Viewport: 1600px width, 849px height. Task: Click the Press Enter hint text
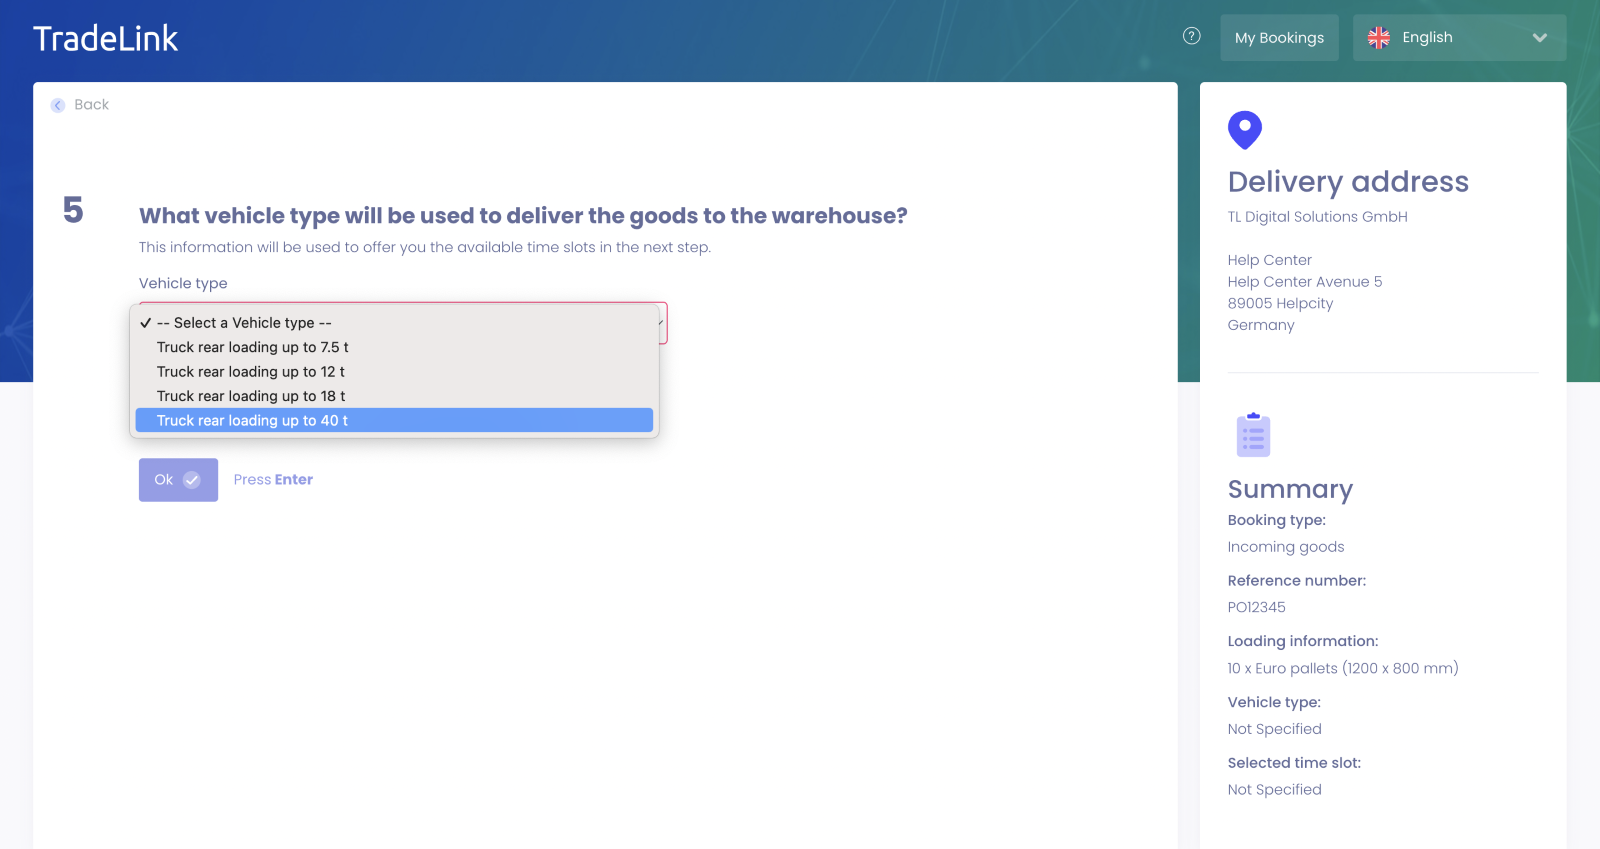pos(273,480)
